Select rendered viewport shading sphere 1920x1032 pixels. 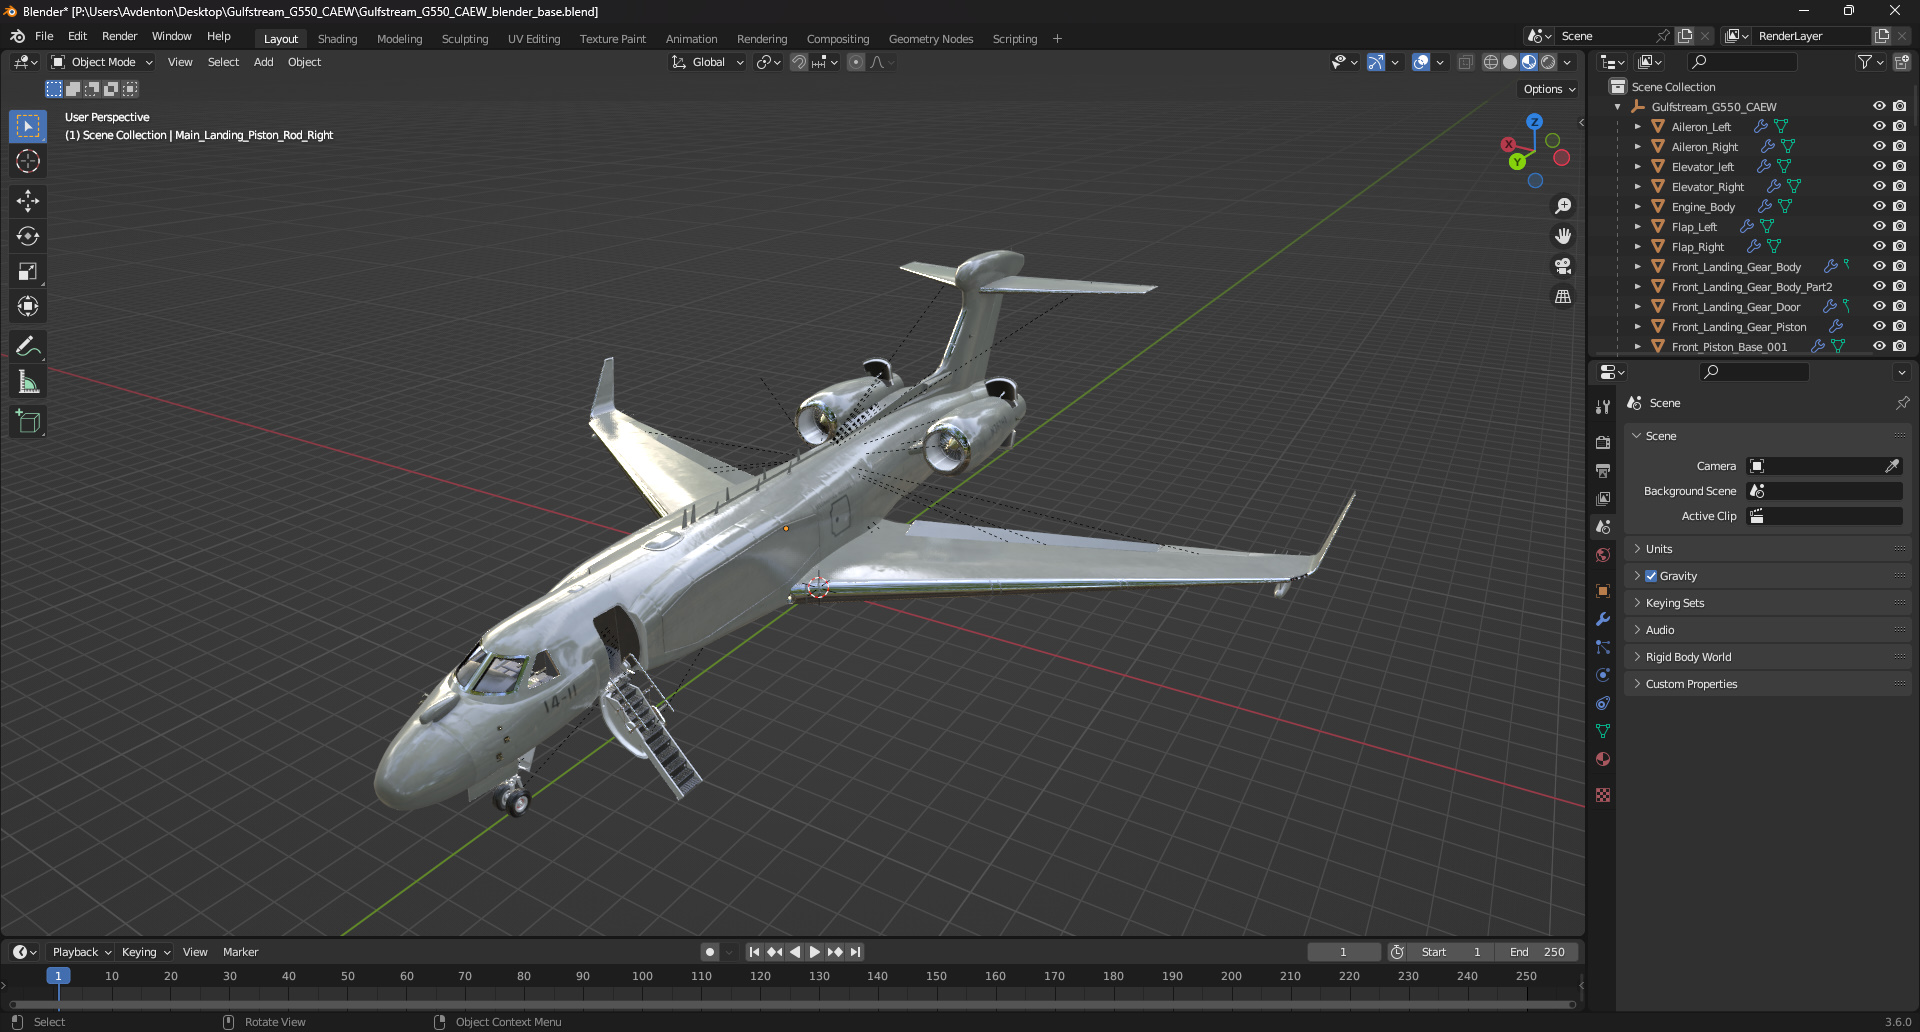[1548, 62]
